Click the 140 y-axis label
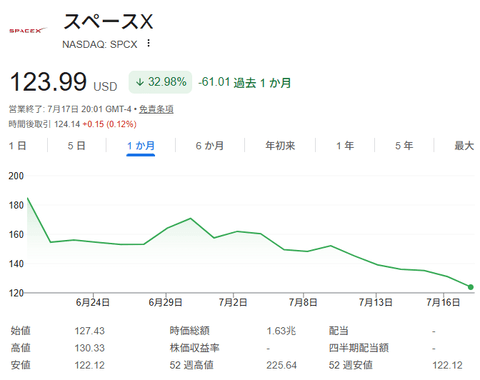 pyautogui.click(x=16, y=264)
